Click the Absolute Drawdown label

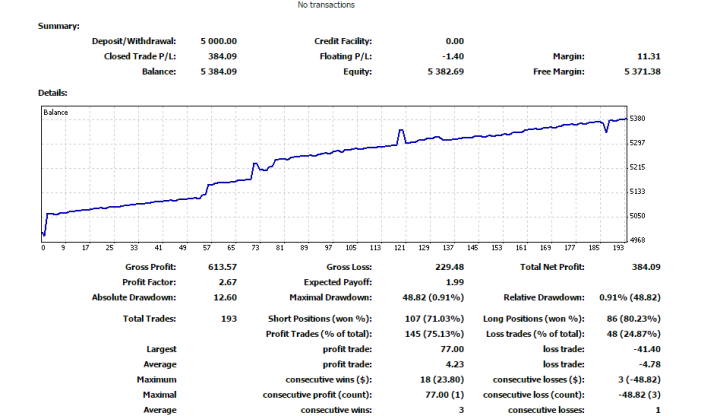[134, 298]
